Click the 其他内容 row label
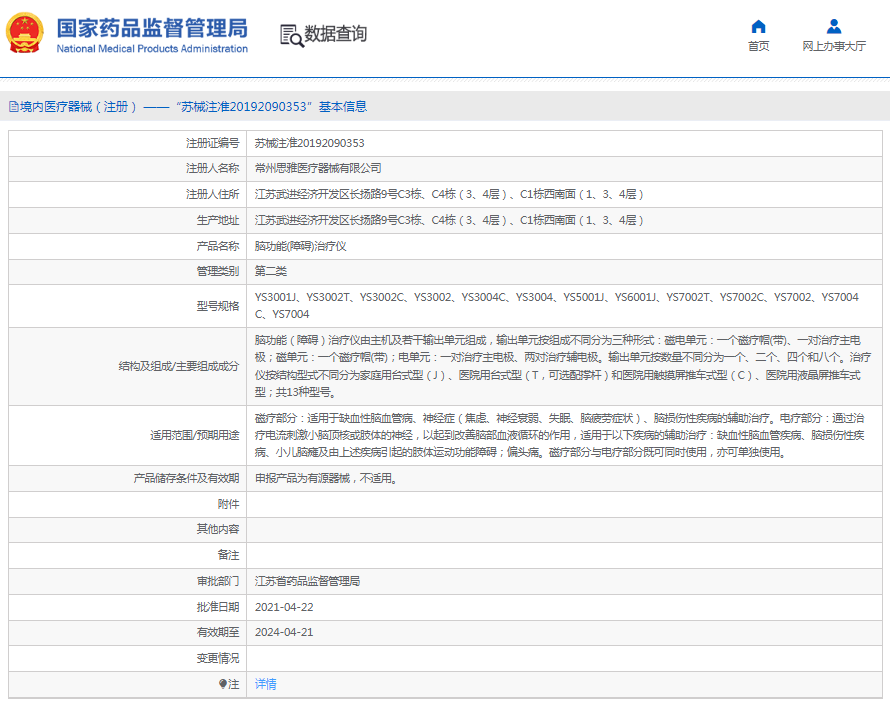This screenshot has width=890, height=706. coord(218,530)
